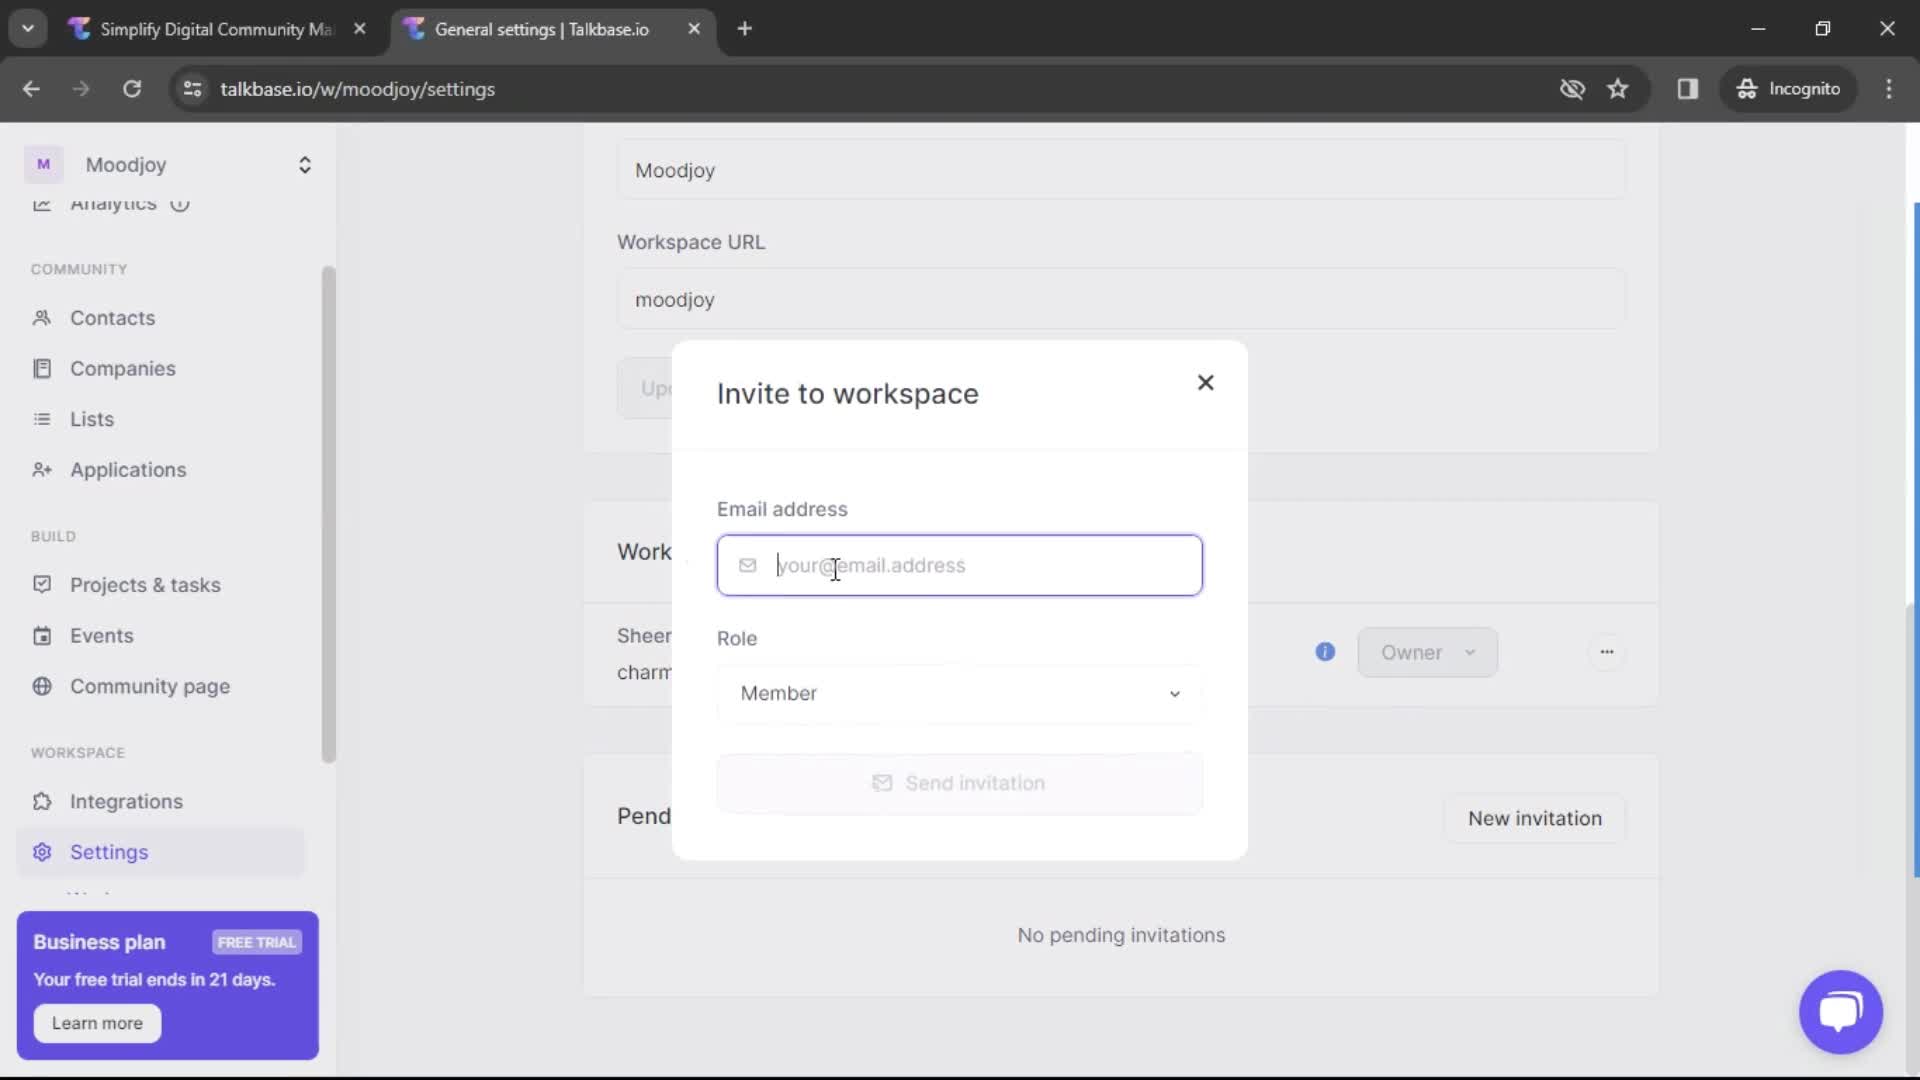Click Learn more on Business plan
The width and height of the screenshot is (1920, 1080).
[98, 1022]
